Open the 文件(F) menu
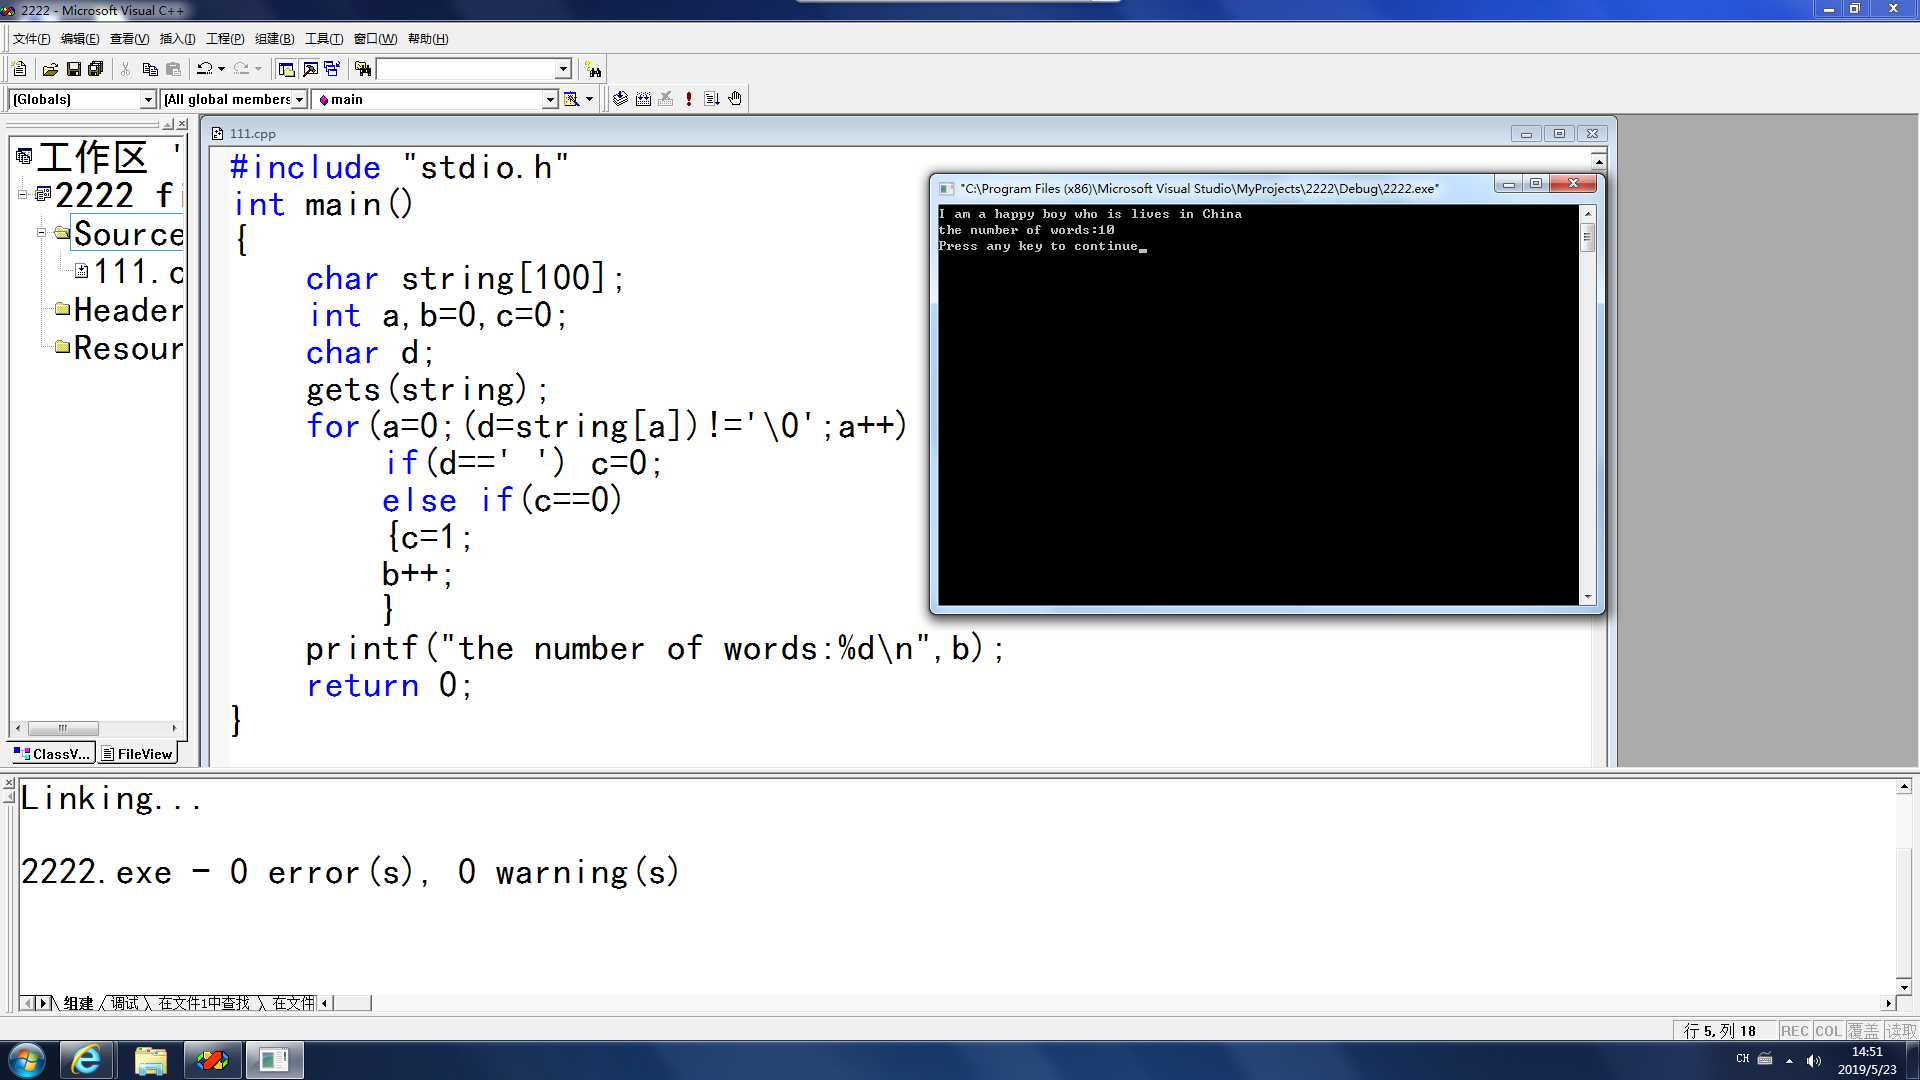The height and width of the screenshot is (1080, 1920). (31, 39)
